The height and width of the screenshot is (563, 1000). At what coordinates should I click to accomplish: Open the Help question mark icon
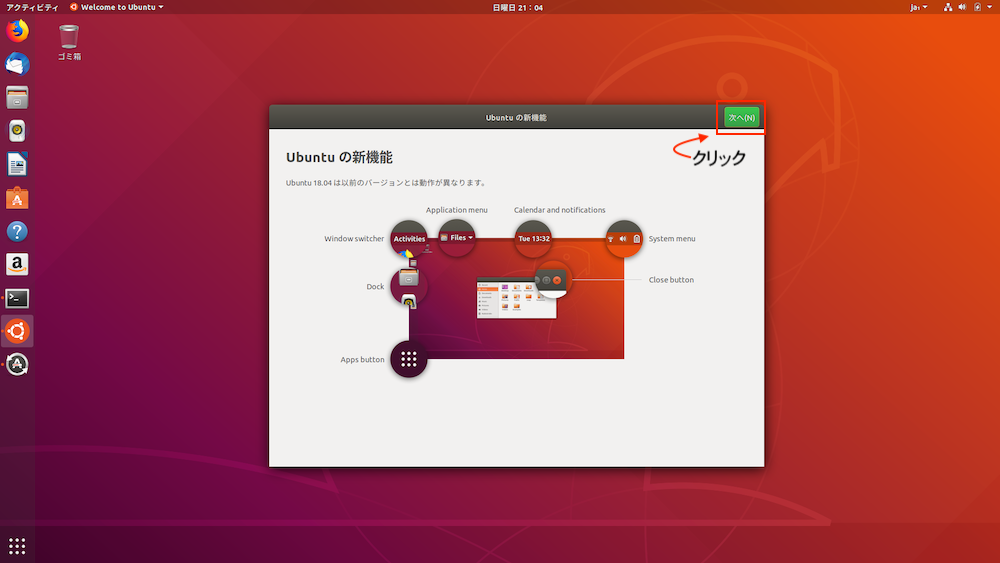coord(17,231)
